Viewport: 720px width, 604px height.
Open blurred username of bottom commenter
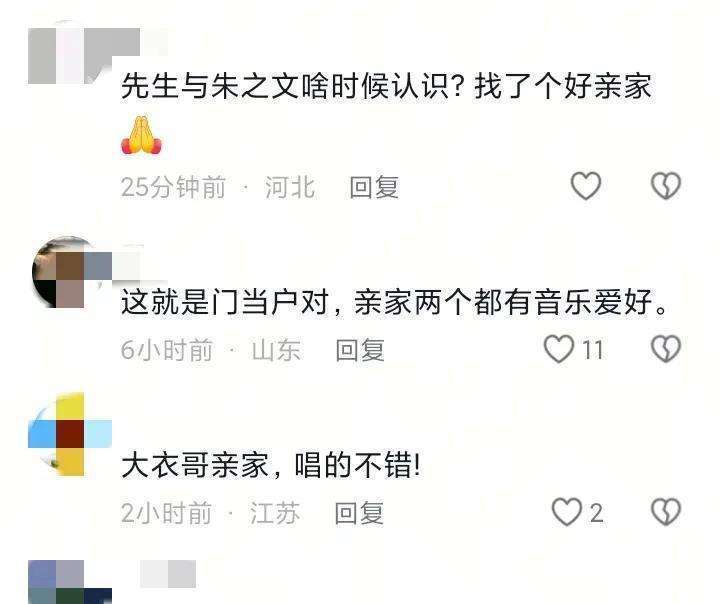(168, 573)
